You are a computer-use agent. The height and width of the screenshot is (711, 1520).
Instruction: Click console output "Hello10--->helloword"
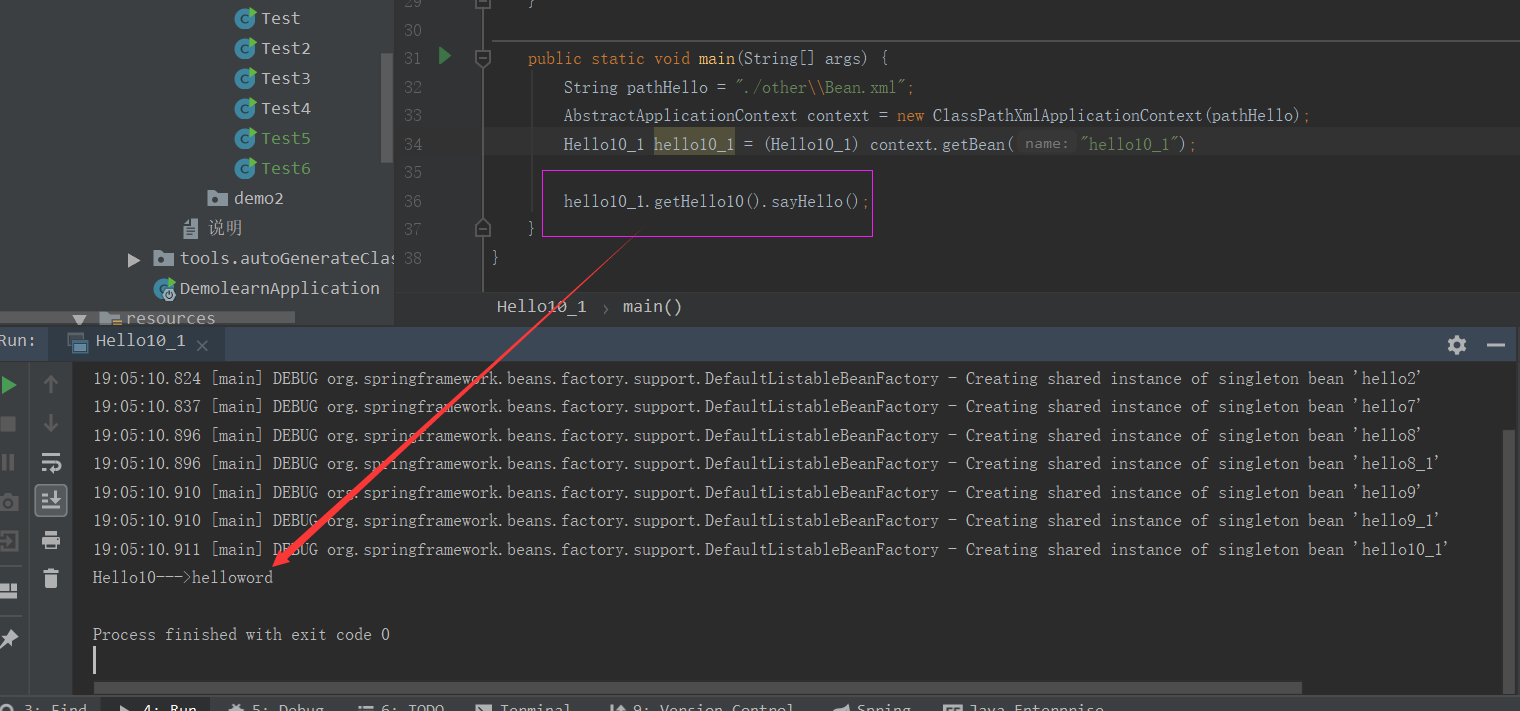182,577
